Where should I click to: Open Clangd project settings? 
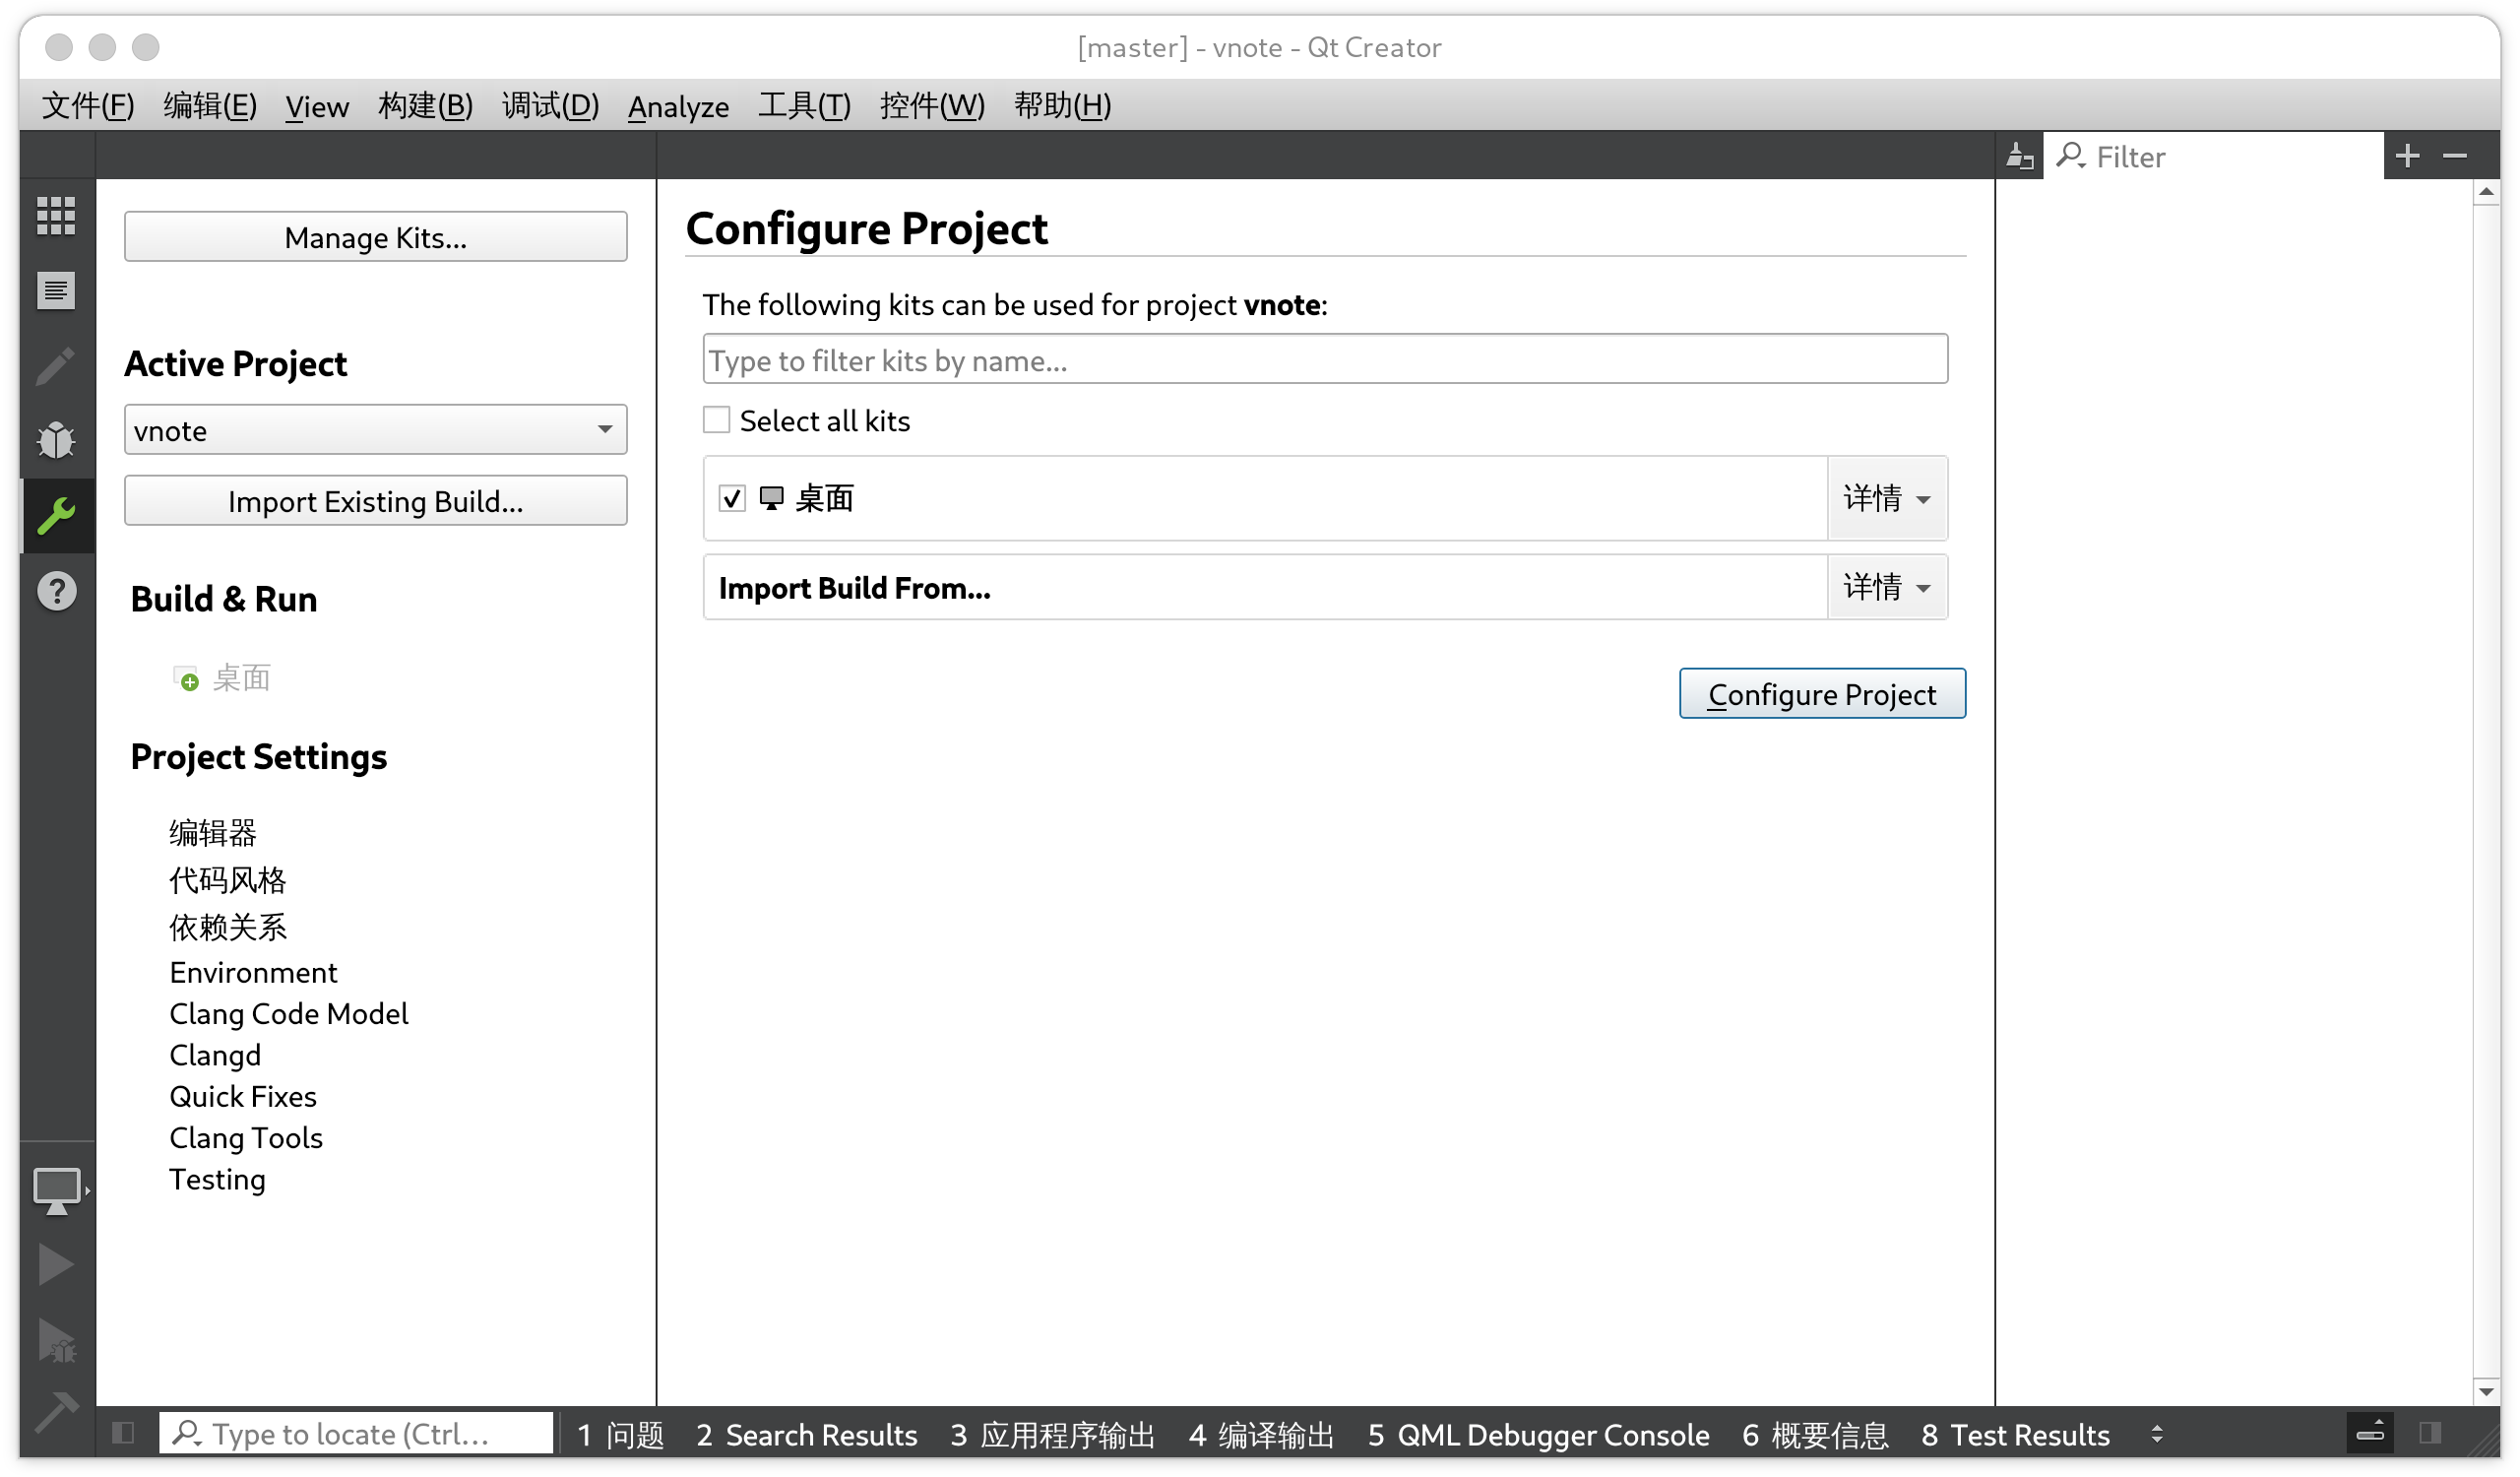[215, 1056]
